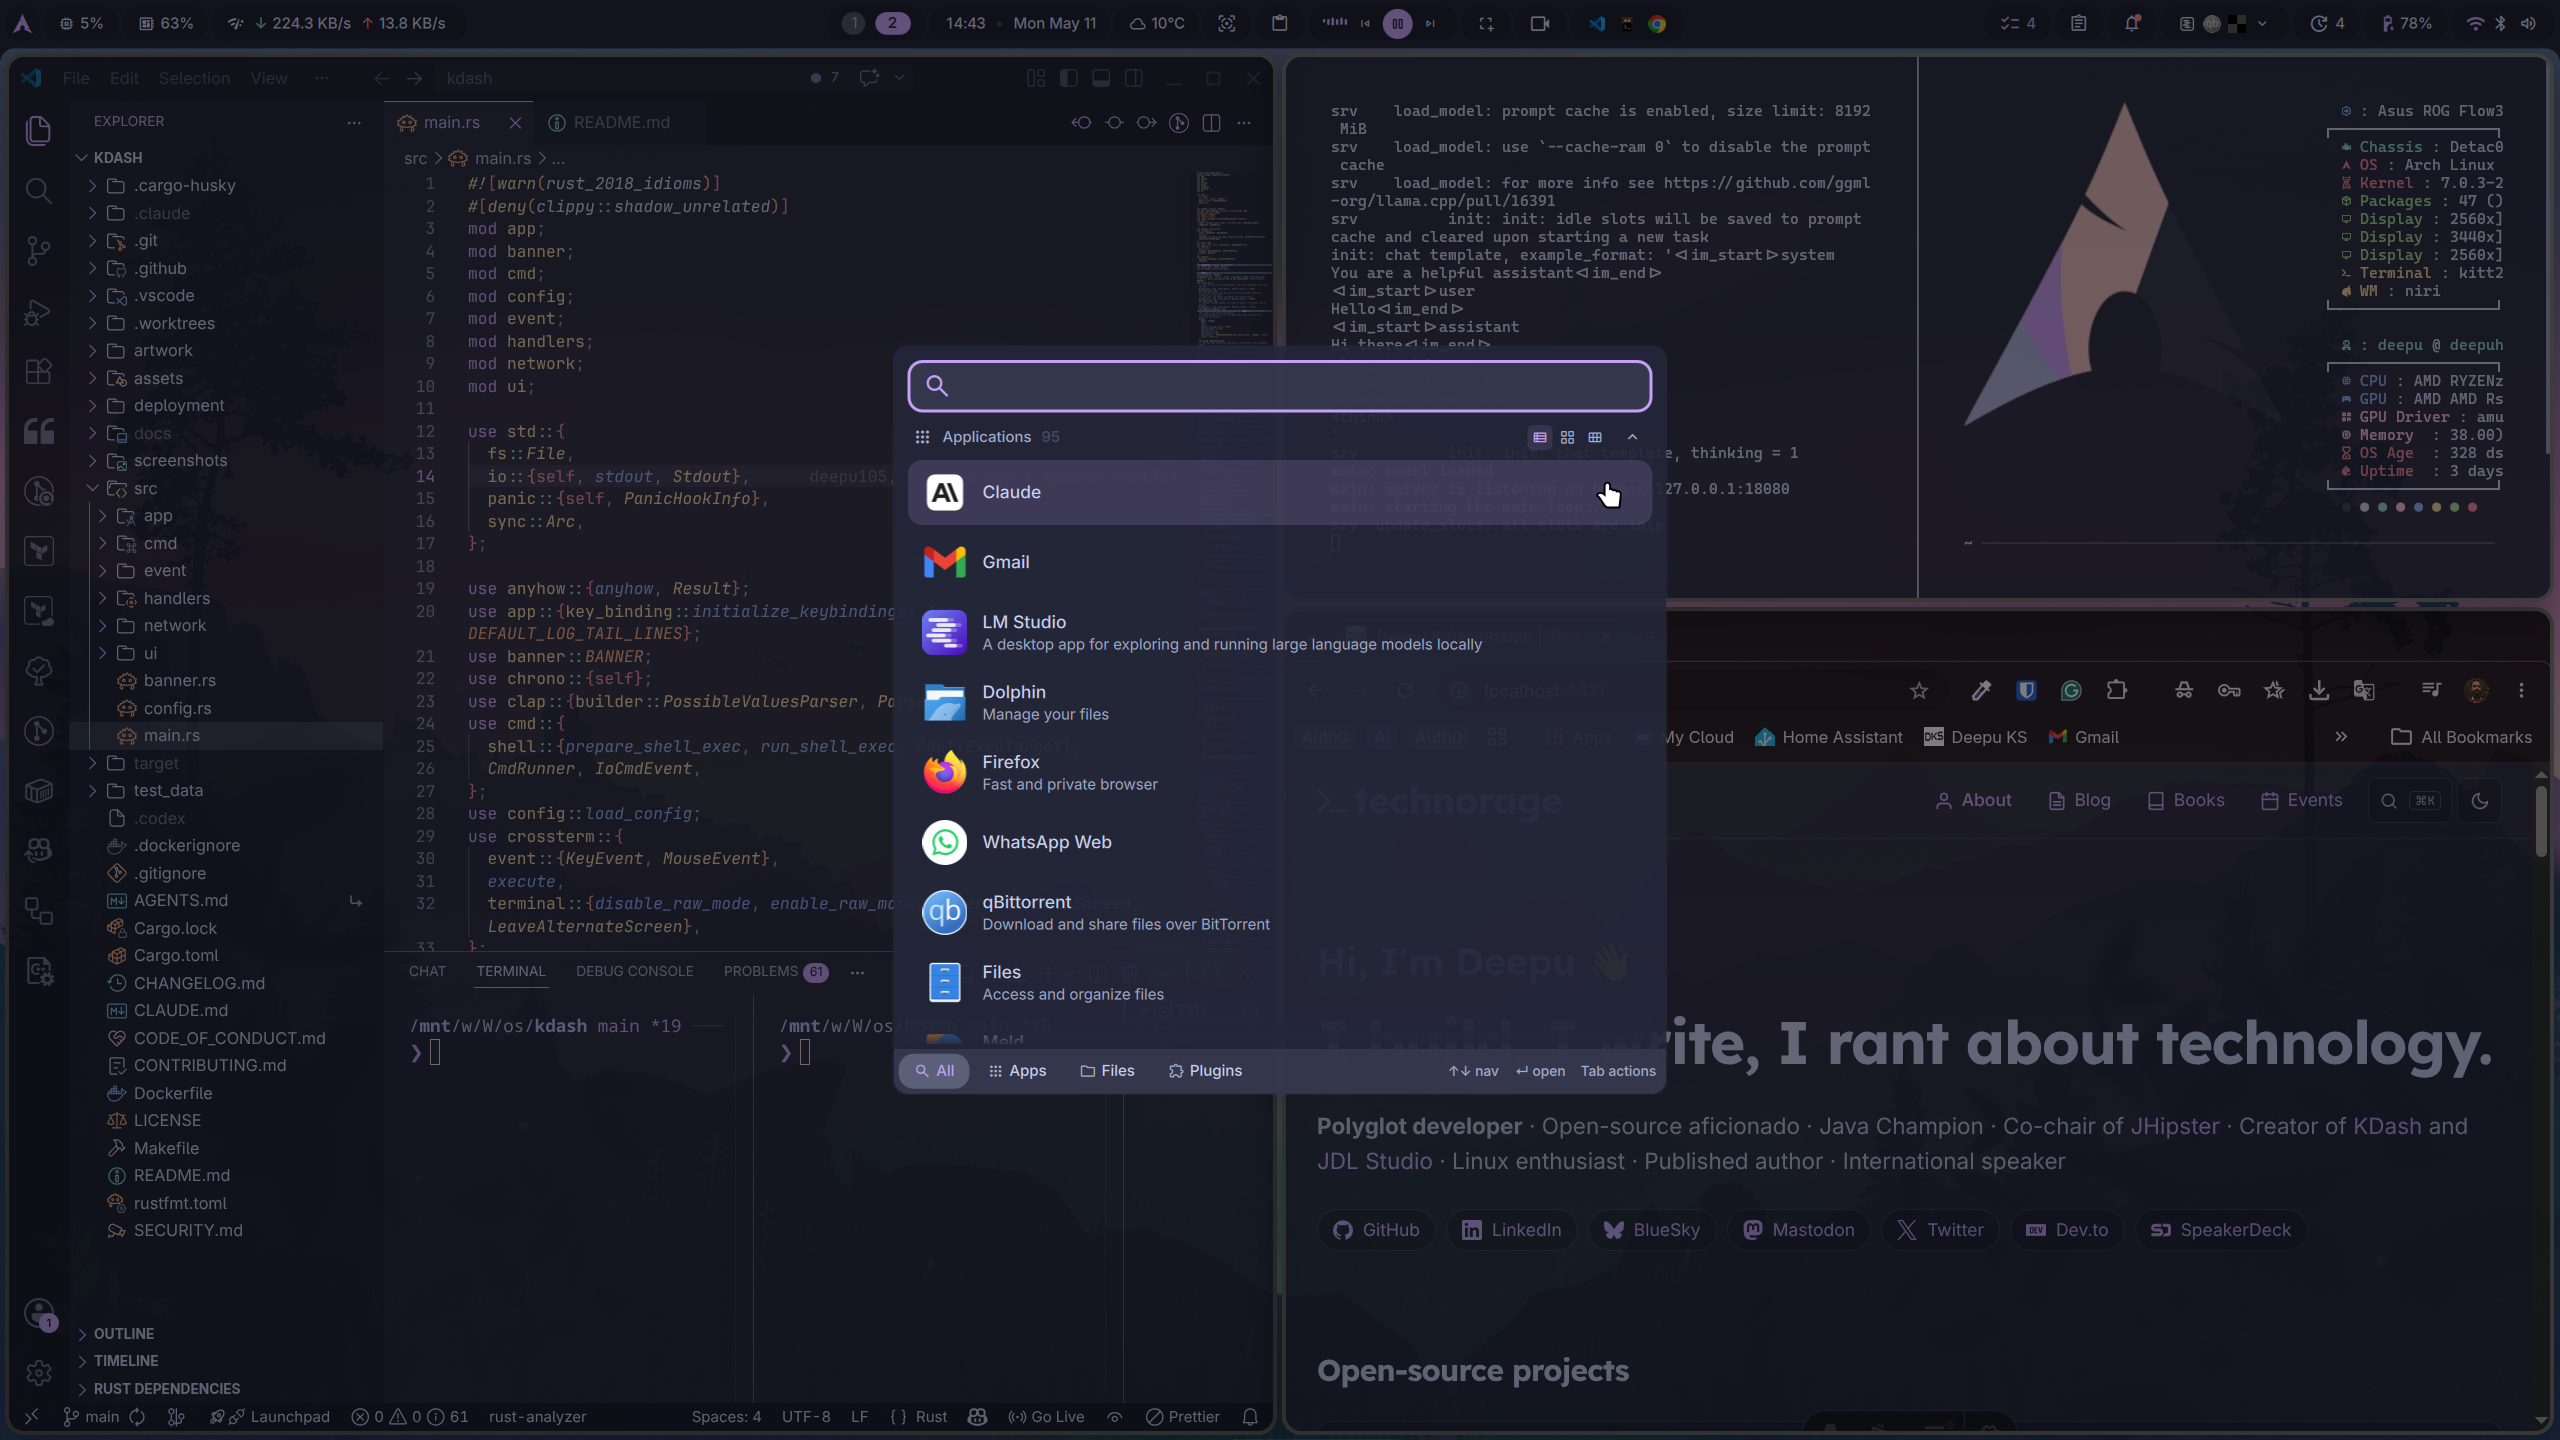Select the All filter tab in launcher

[934, 1071]
